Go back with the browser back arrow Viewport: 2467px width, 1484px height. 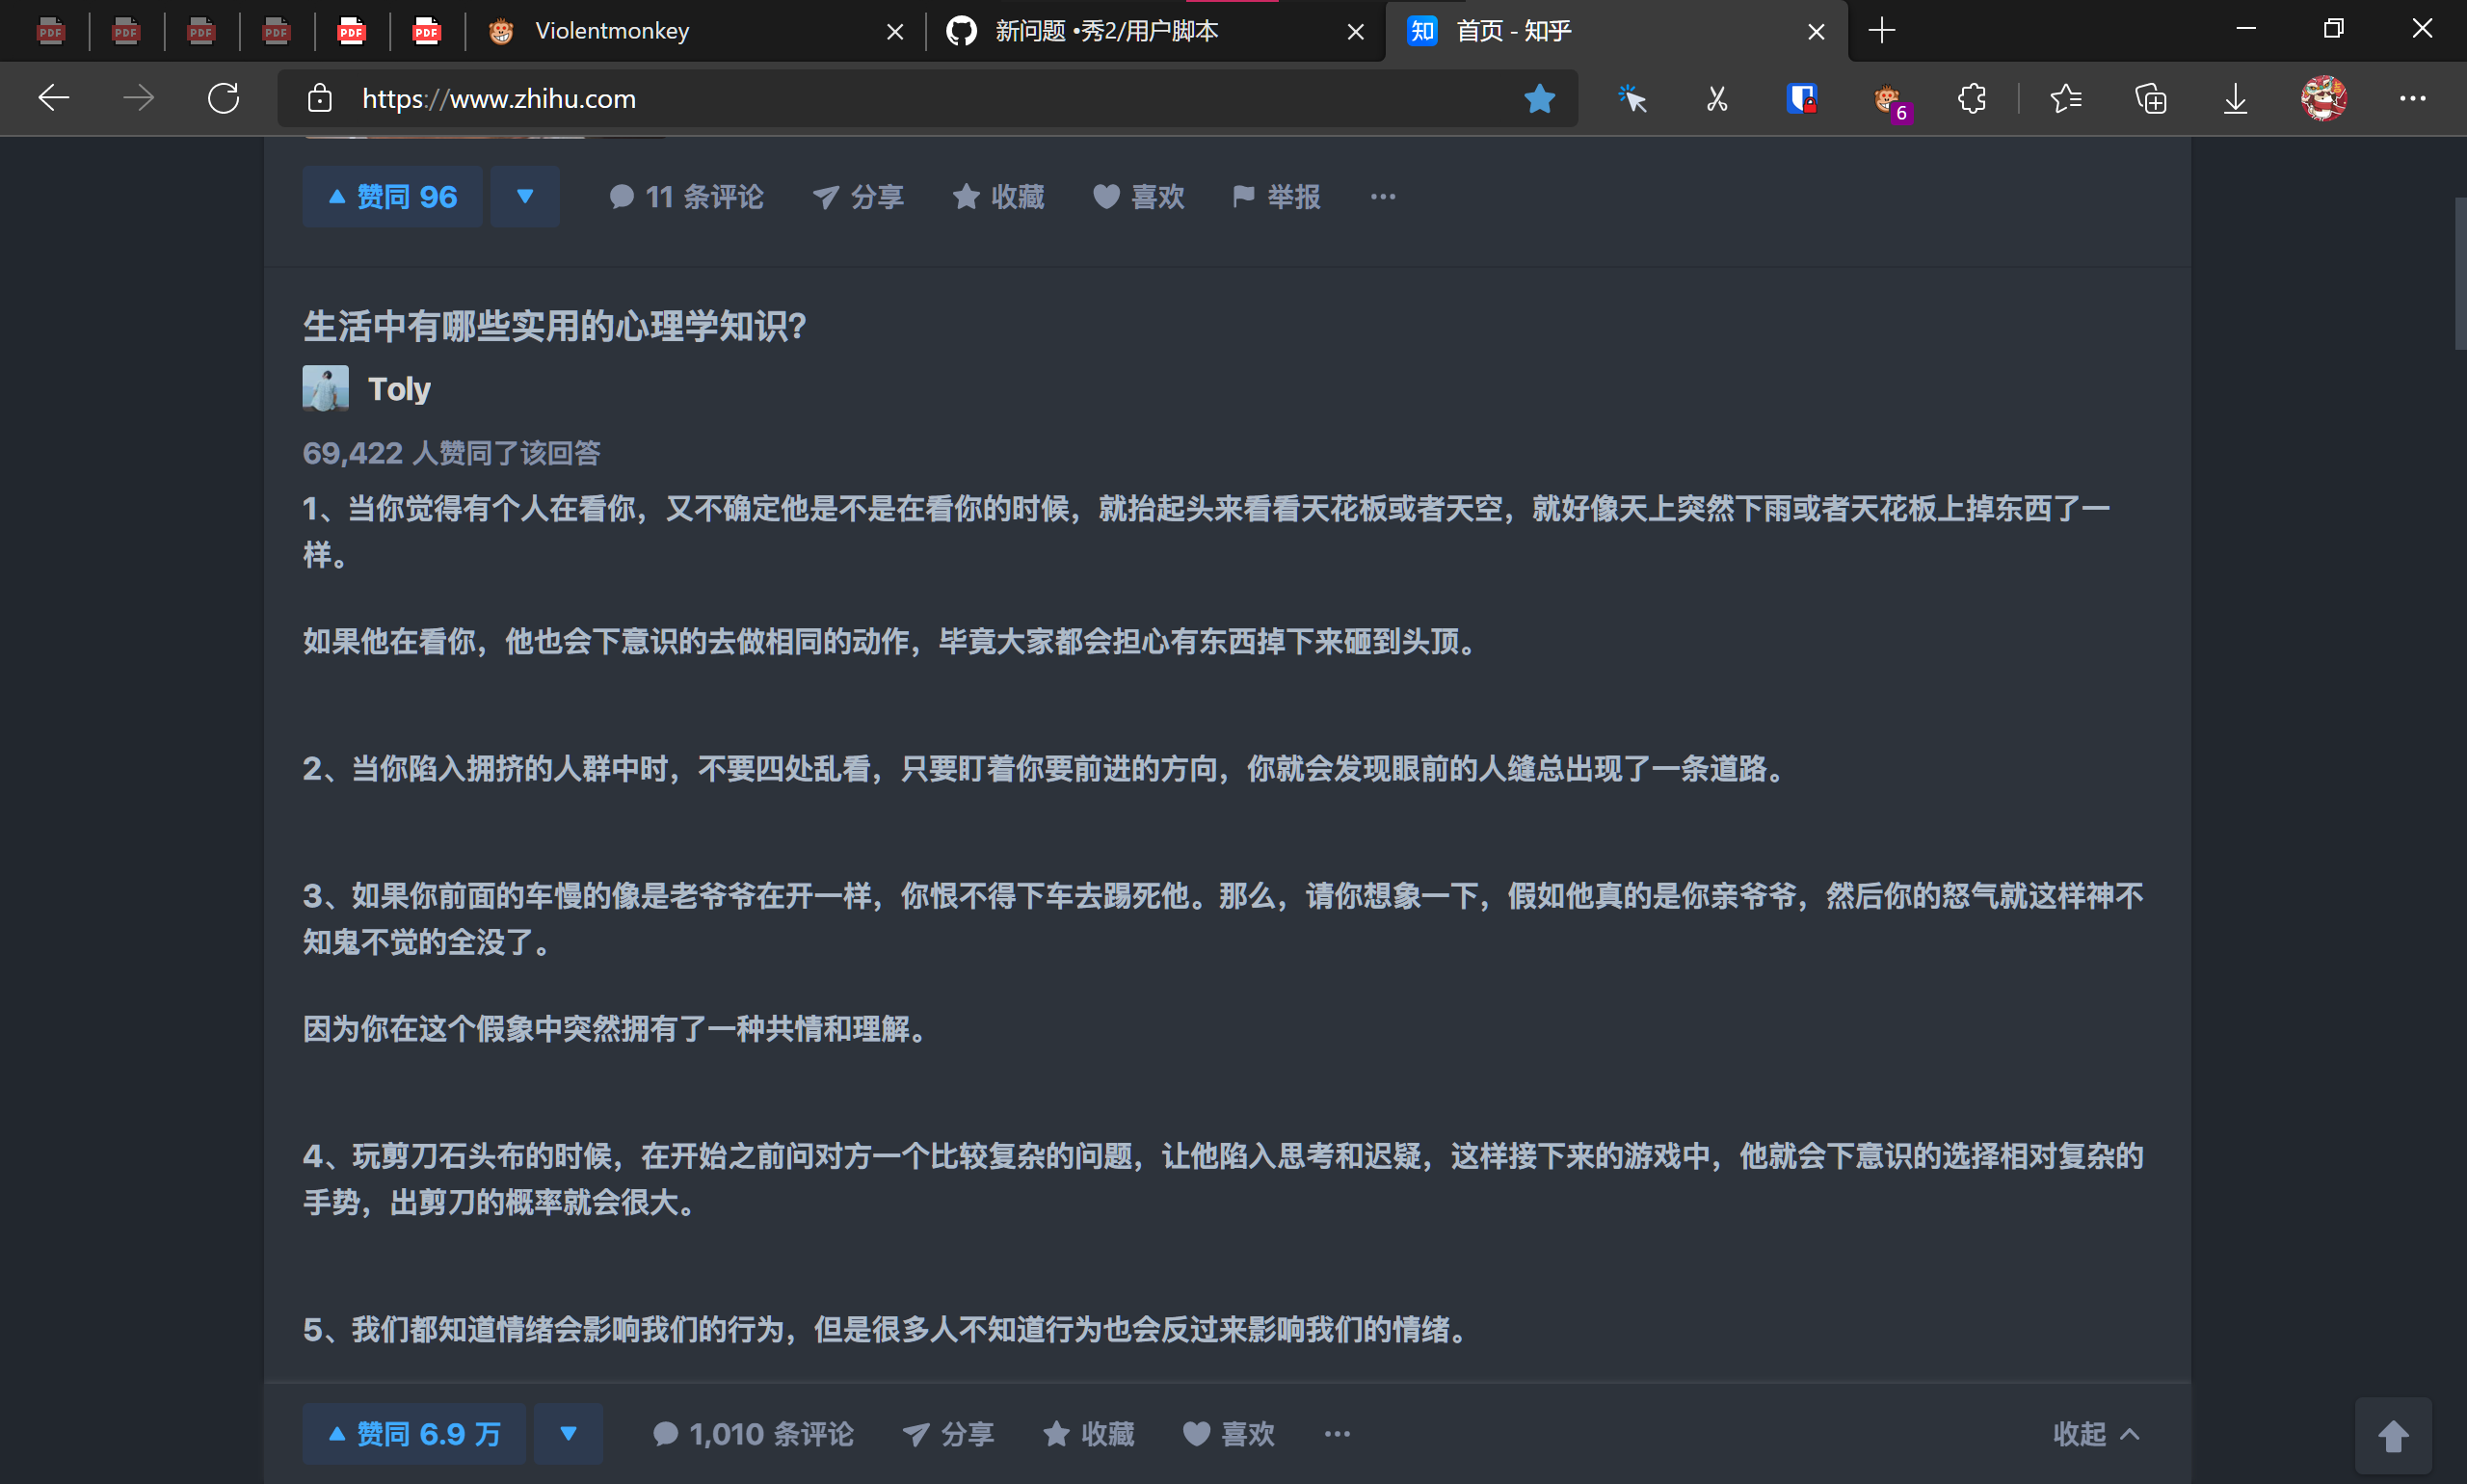pyautogui.click(x=53, y=98)
